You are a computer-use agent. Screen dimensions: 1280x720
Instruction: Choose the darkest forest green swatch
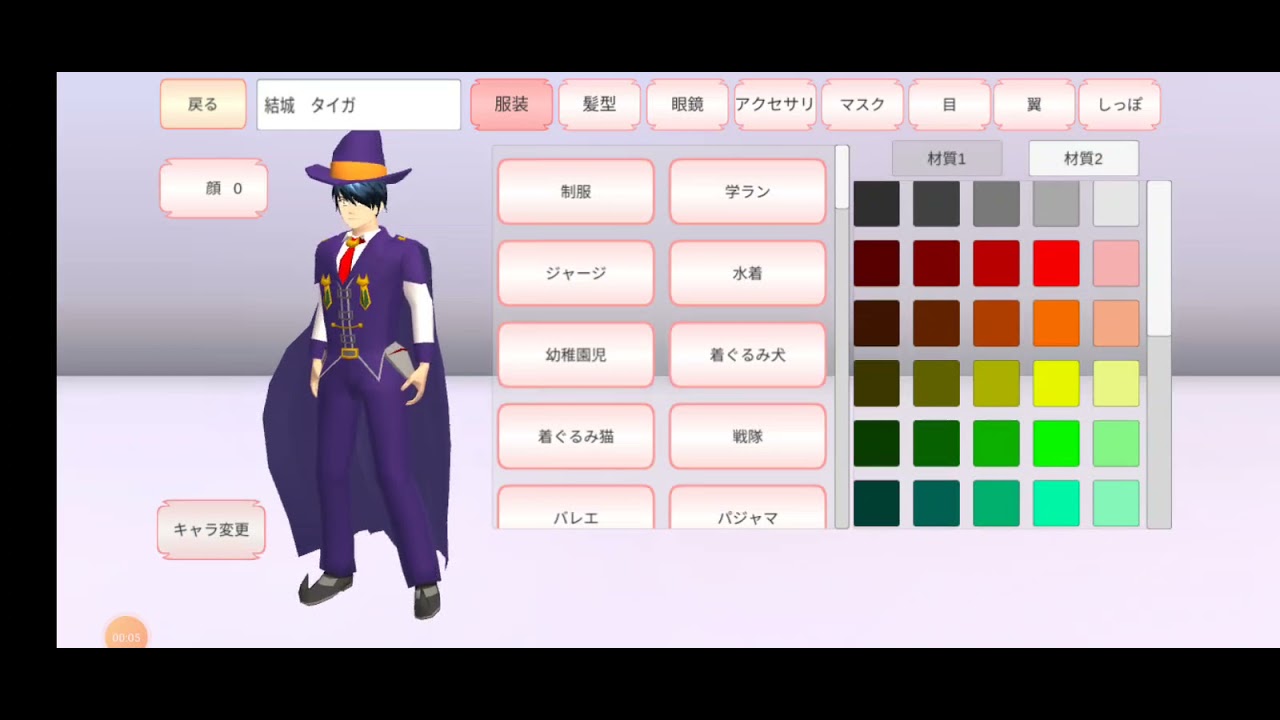click(x=876, y=443)
